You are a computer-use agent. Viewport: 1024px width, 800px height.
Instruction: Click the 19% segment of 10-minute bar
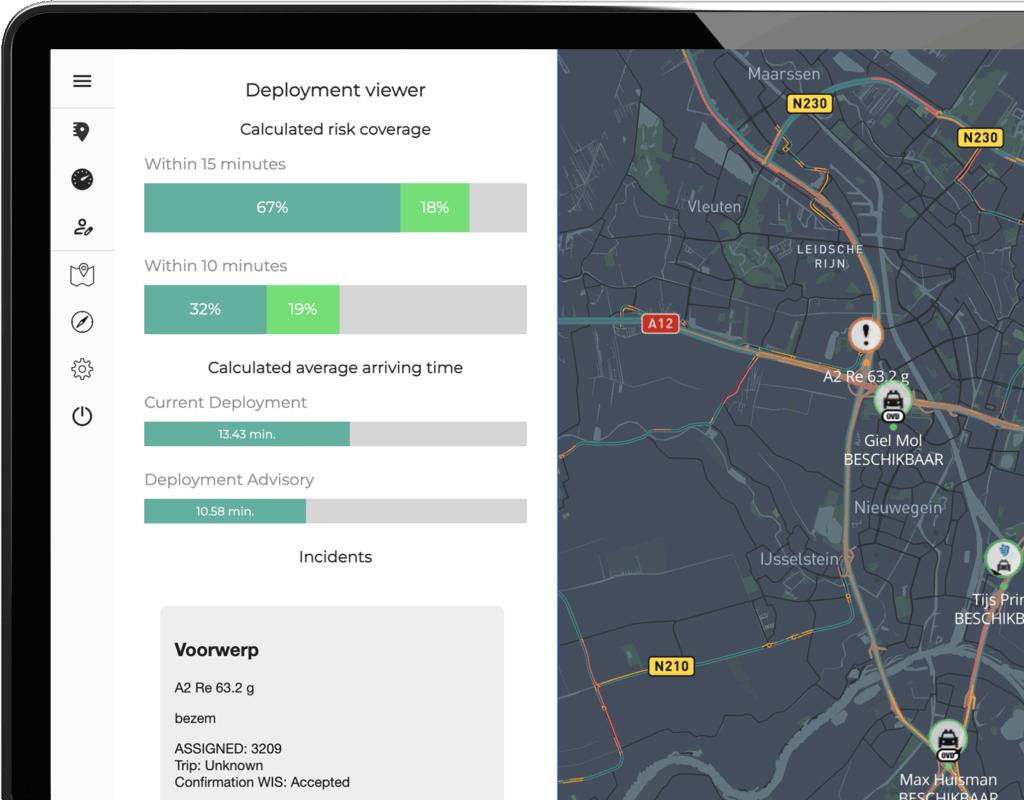point(302,310)
